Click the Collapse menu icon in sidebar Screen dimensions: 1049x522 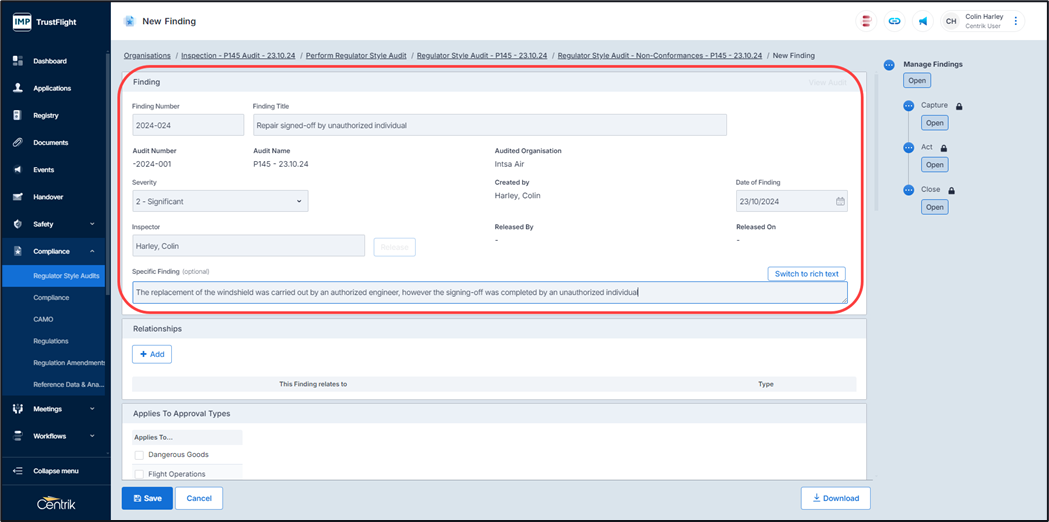17,471
